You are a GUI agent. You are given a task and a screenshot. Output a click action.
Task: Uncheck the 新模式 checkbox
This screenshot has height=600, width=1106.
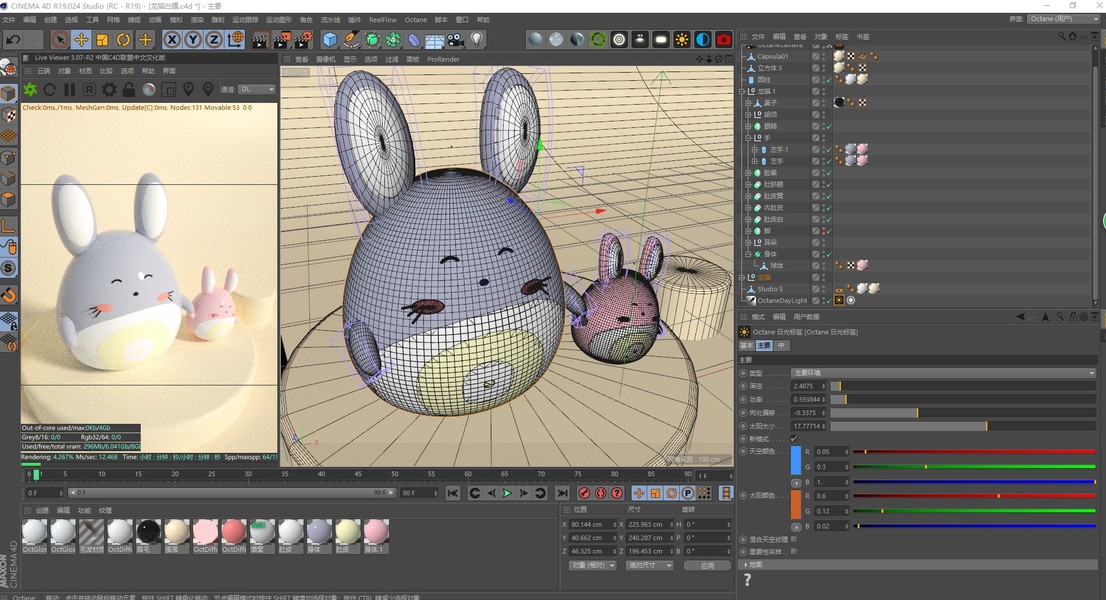794,439
